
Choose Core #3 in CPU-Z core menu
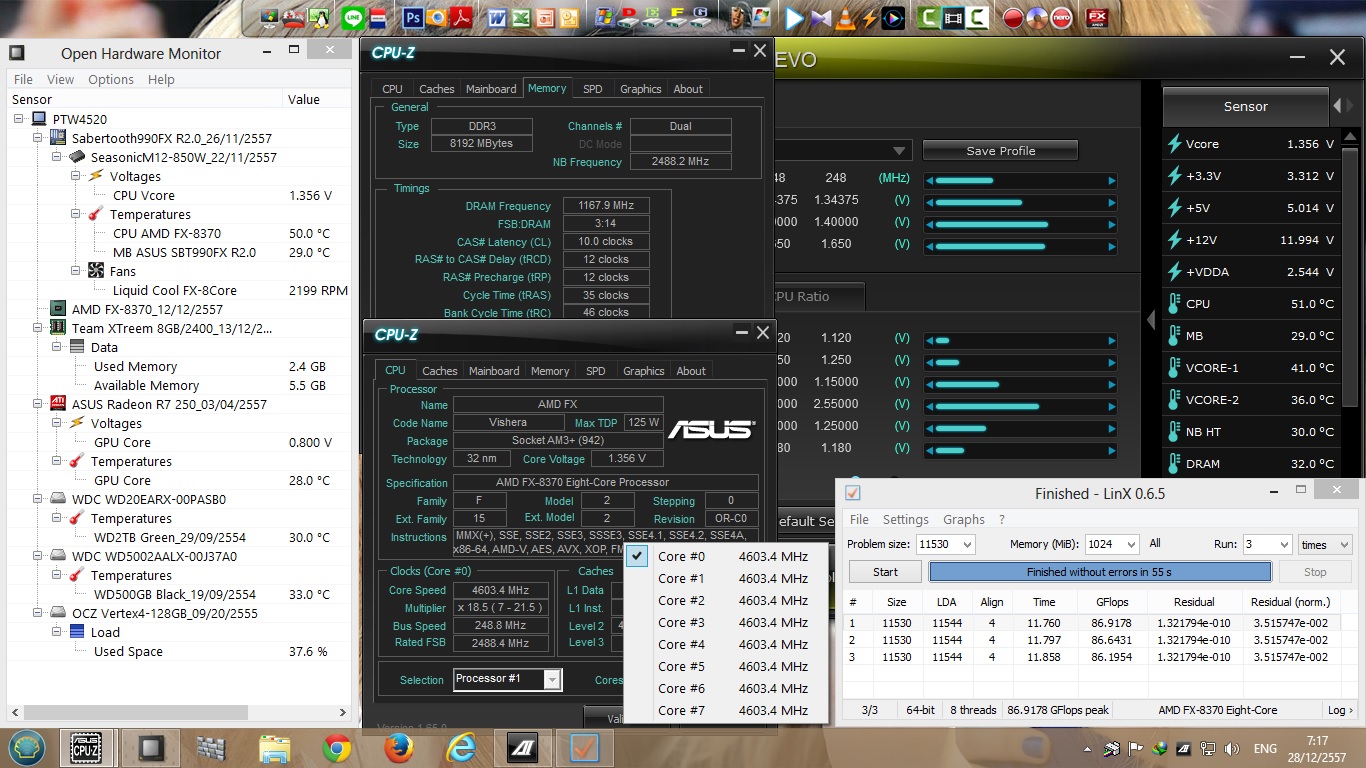(728, 622)
